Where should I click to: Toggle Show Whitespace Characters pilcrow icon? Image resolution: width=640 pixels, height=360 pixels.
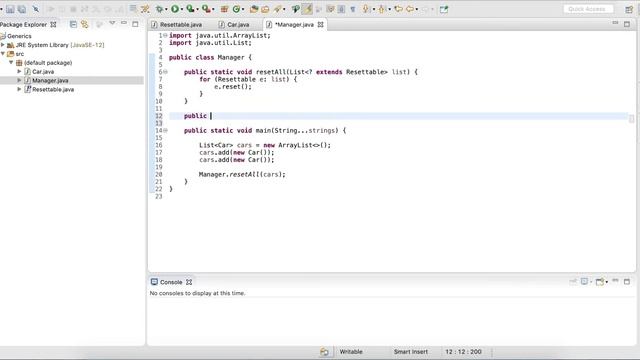(353, 9)
